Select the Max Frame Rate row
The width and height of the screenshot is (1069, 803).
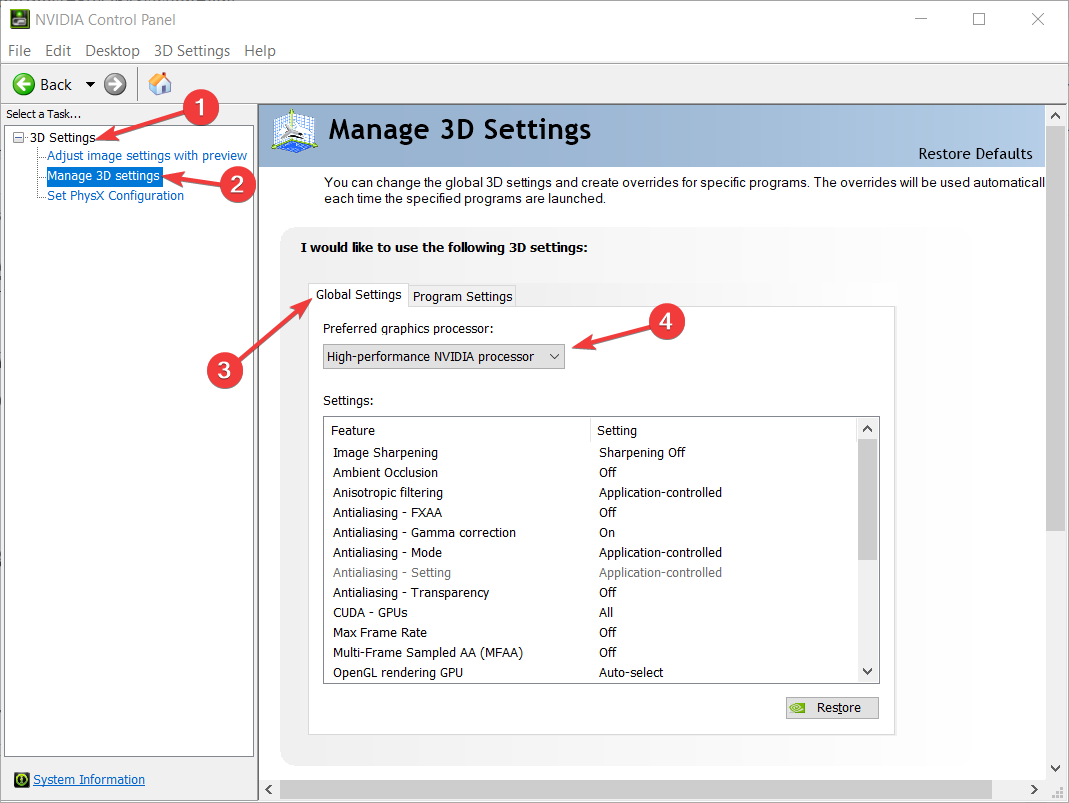coord(590,633)
